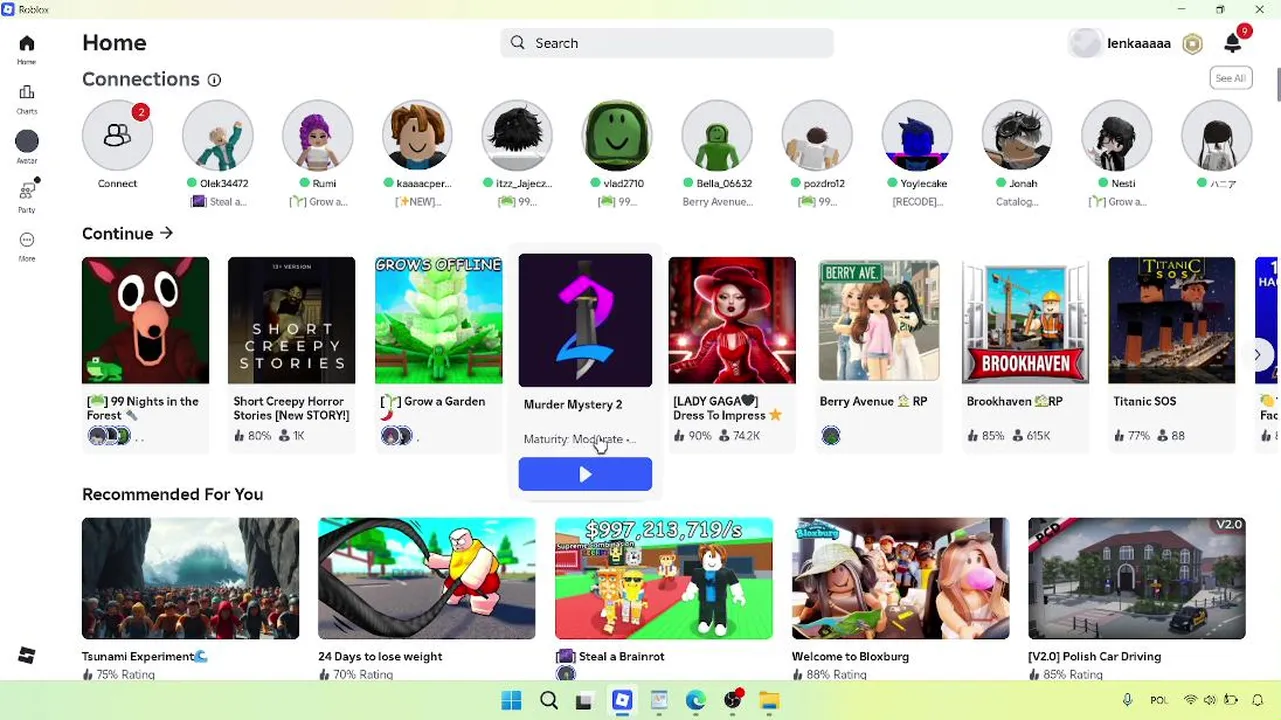Open Nesti's avatar
Viewport: 1281px width, 720px height.
point(1117,136)
